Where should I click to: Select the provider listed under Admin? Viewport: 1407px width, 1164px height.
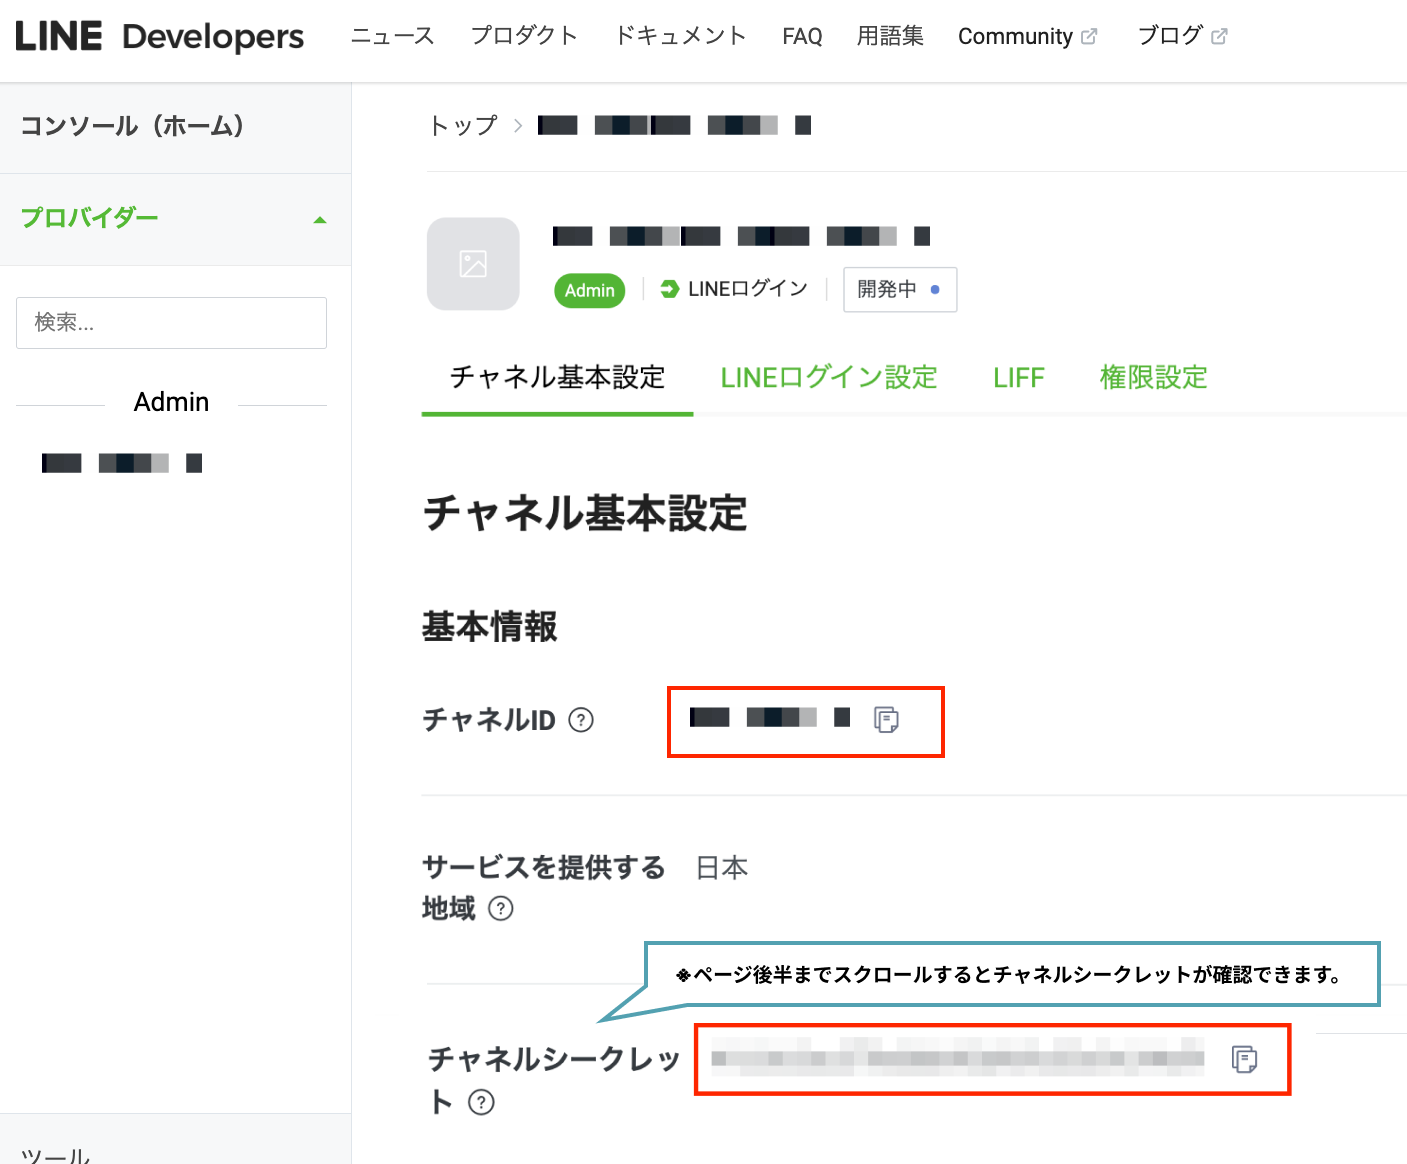(x=122, y=463)
